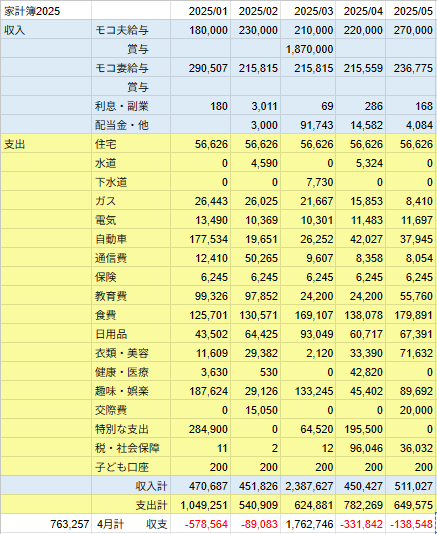Select the 家計簿2025 title cell
437x534 pixels.
click(x=46, y=11)
